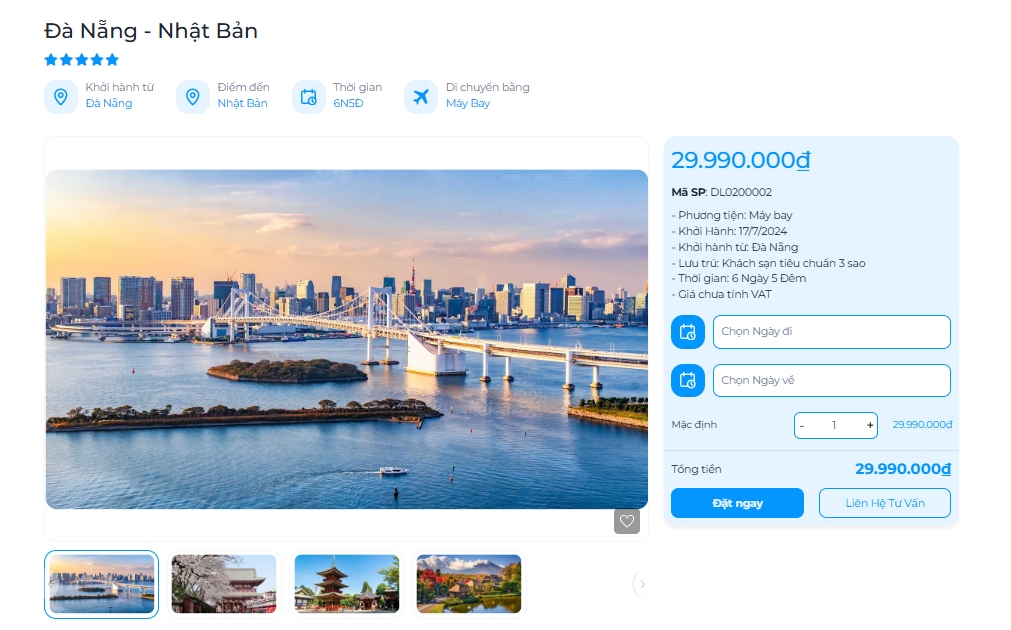The height and width of the screenshot is (630, 1011).
Task: Click the quantity number field showing 1
Action: [x=835, y=426]
